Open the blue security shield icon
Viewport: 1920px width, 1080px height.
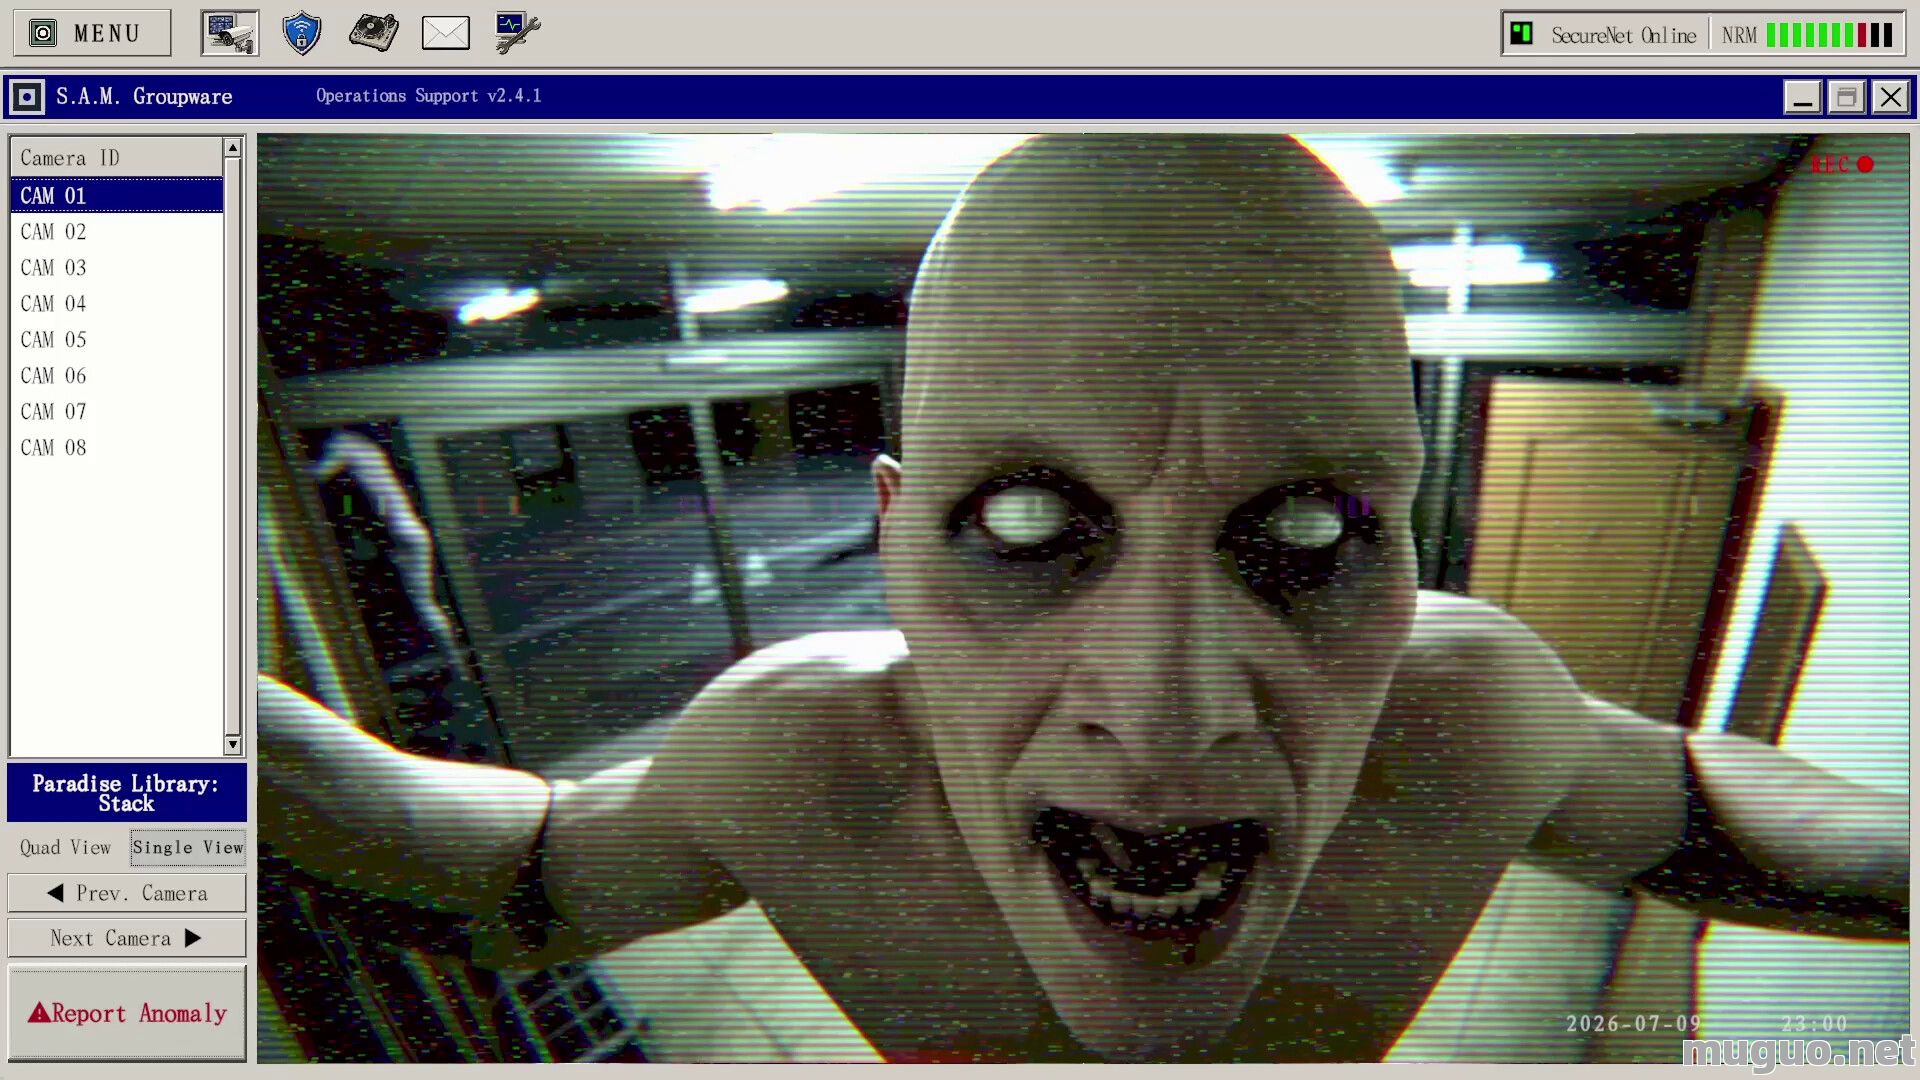pyautogui.click(x=302, y=33)
